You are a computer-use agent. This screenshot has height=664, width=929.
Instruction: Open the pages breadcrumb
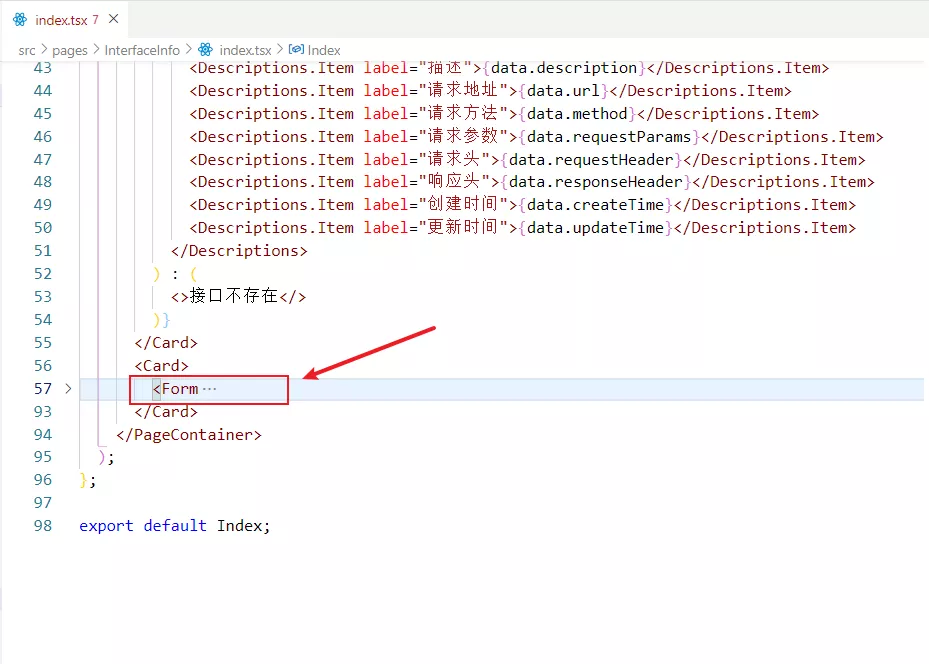click(x=70, y=50)
